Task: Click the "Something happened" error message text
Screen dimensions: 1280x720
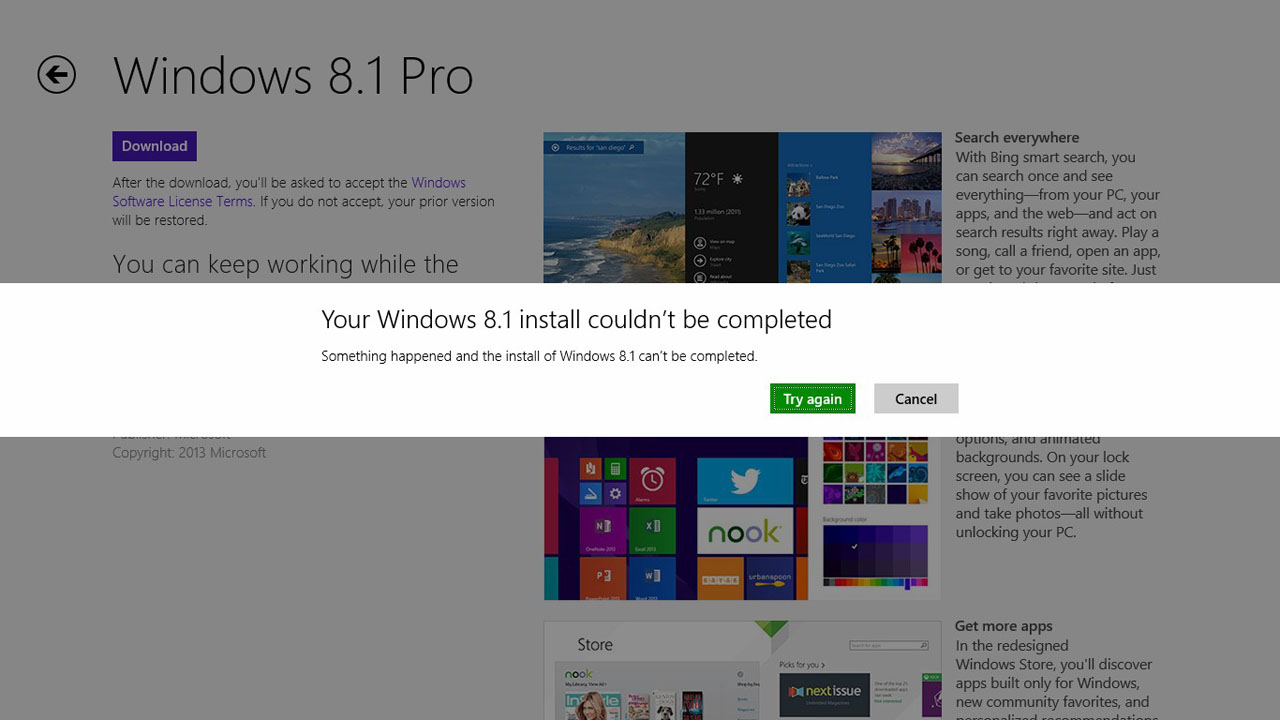Action: point(539,356)
